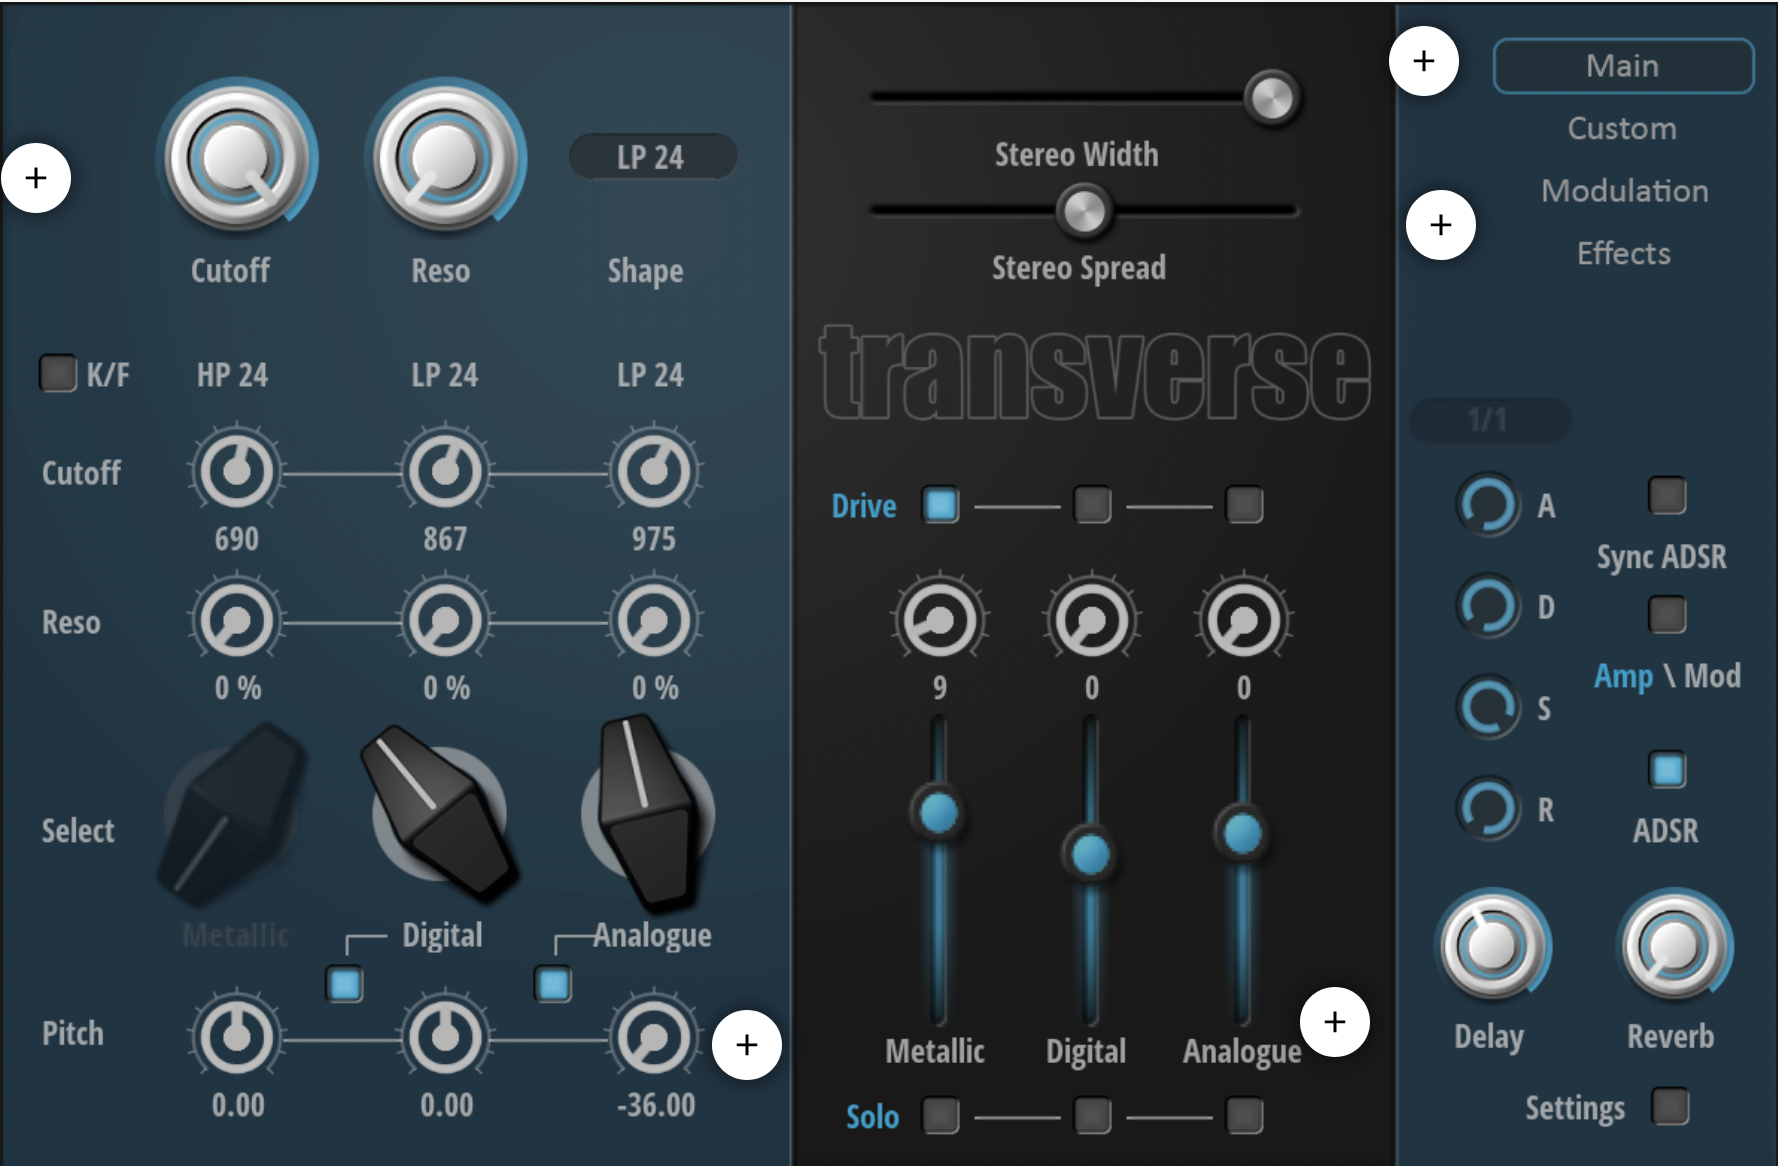1778x1166 pixels.
Task: Click the Decay (D) envelope knob
Action: coord(1488,606)
